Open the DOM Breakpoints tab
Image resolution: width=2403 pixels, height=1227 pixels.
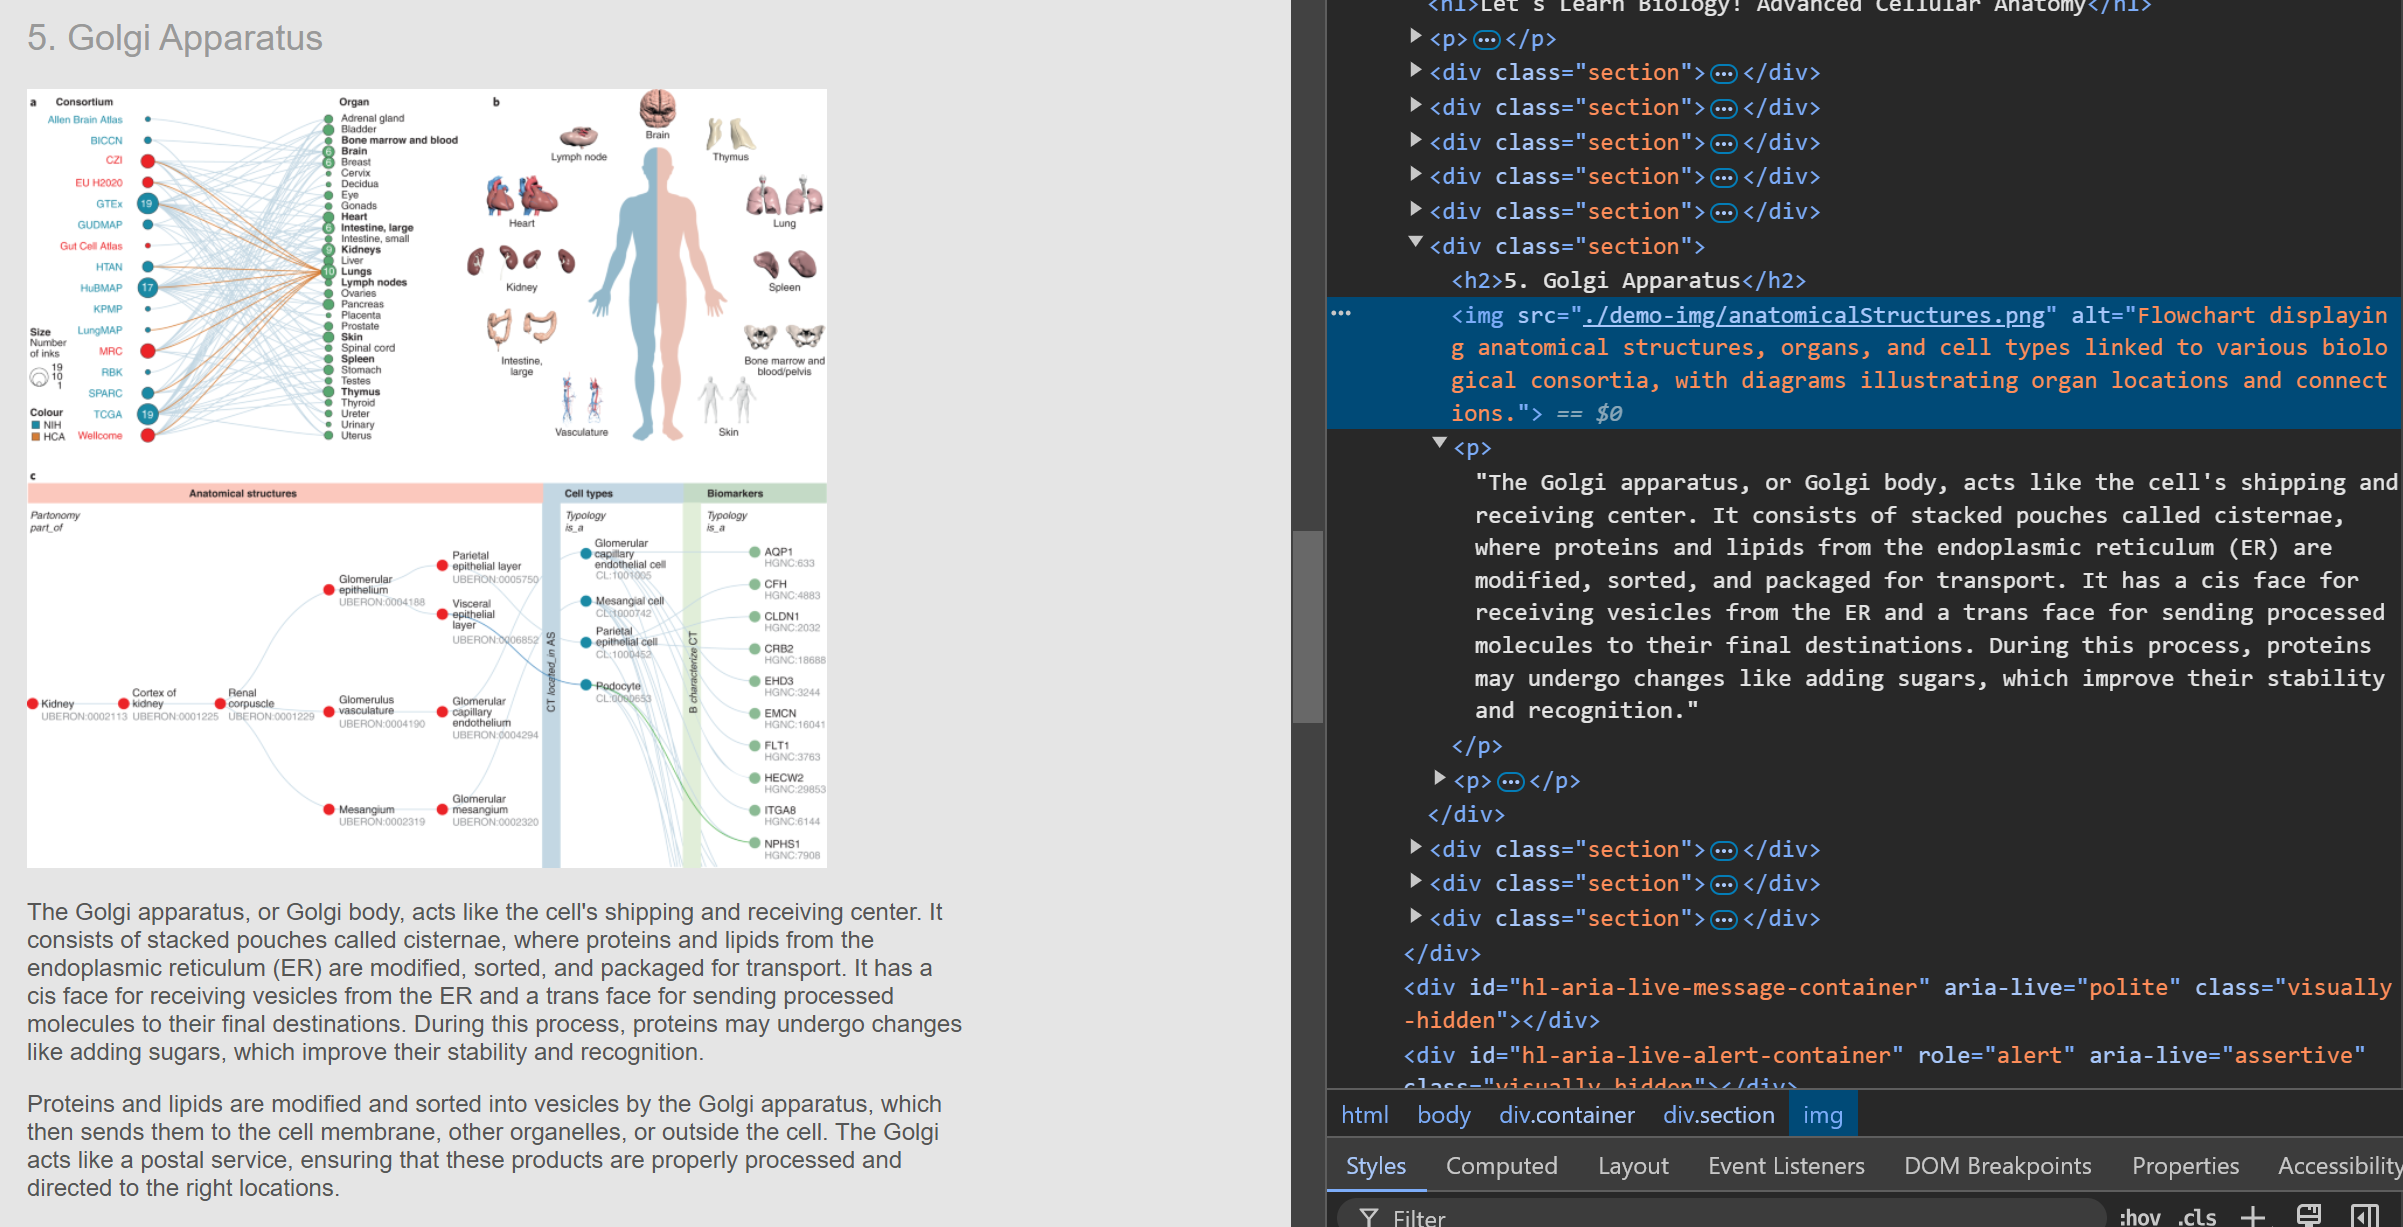(x=1997, y=1166)
